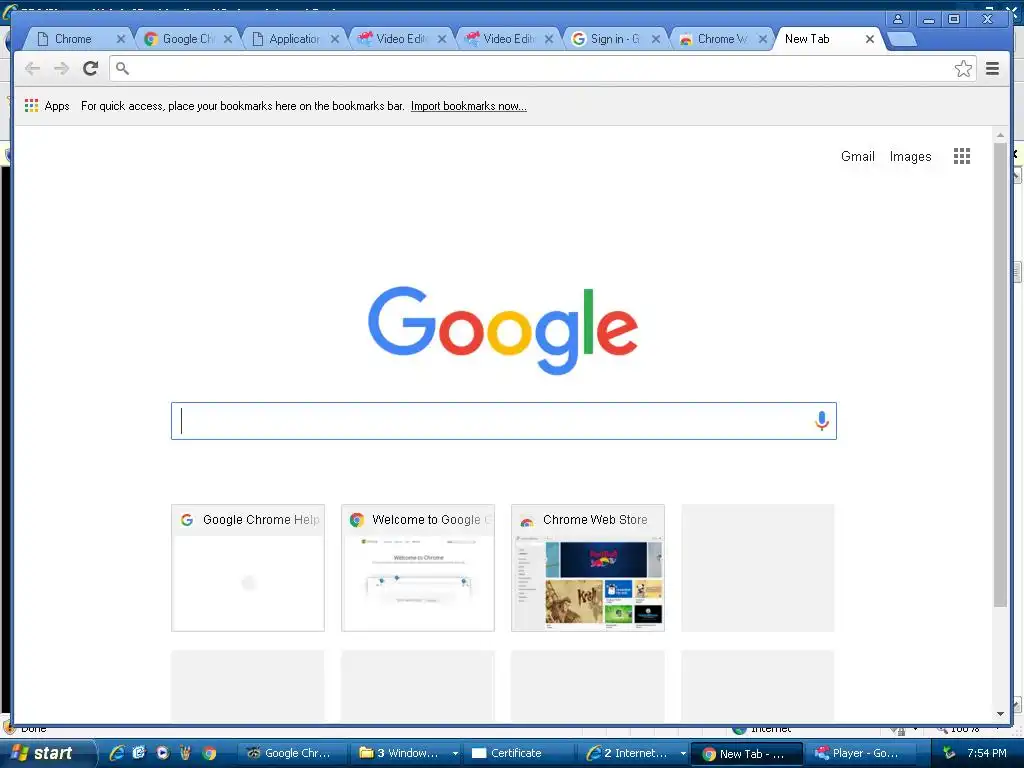Switch to the Application tab
The width and height of the screenshot is (1024, 768).
[295, 39]
